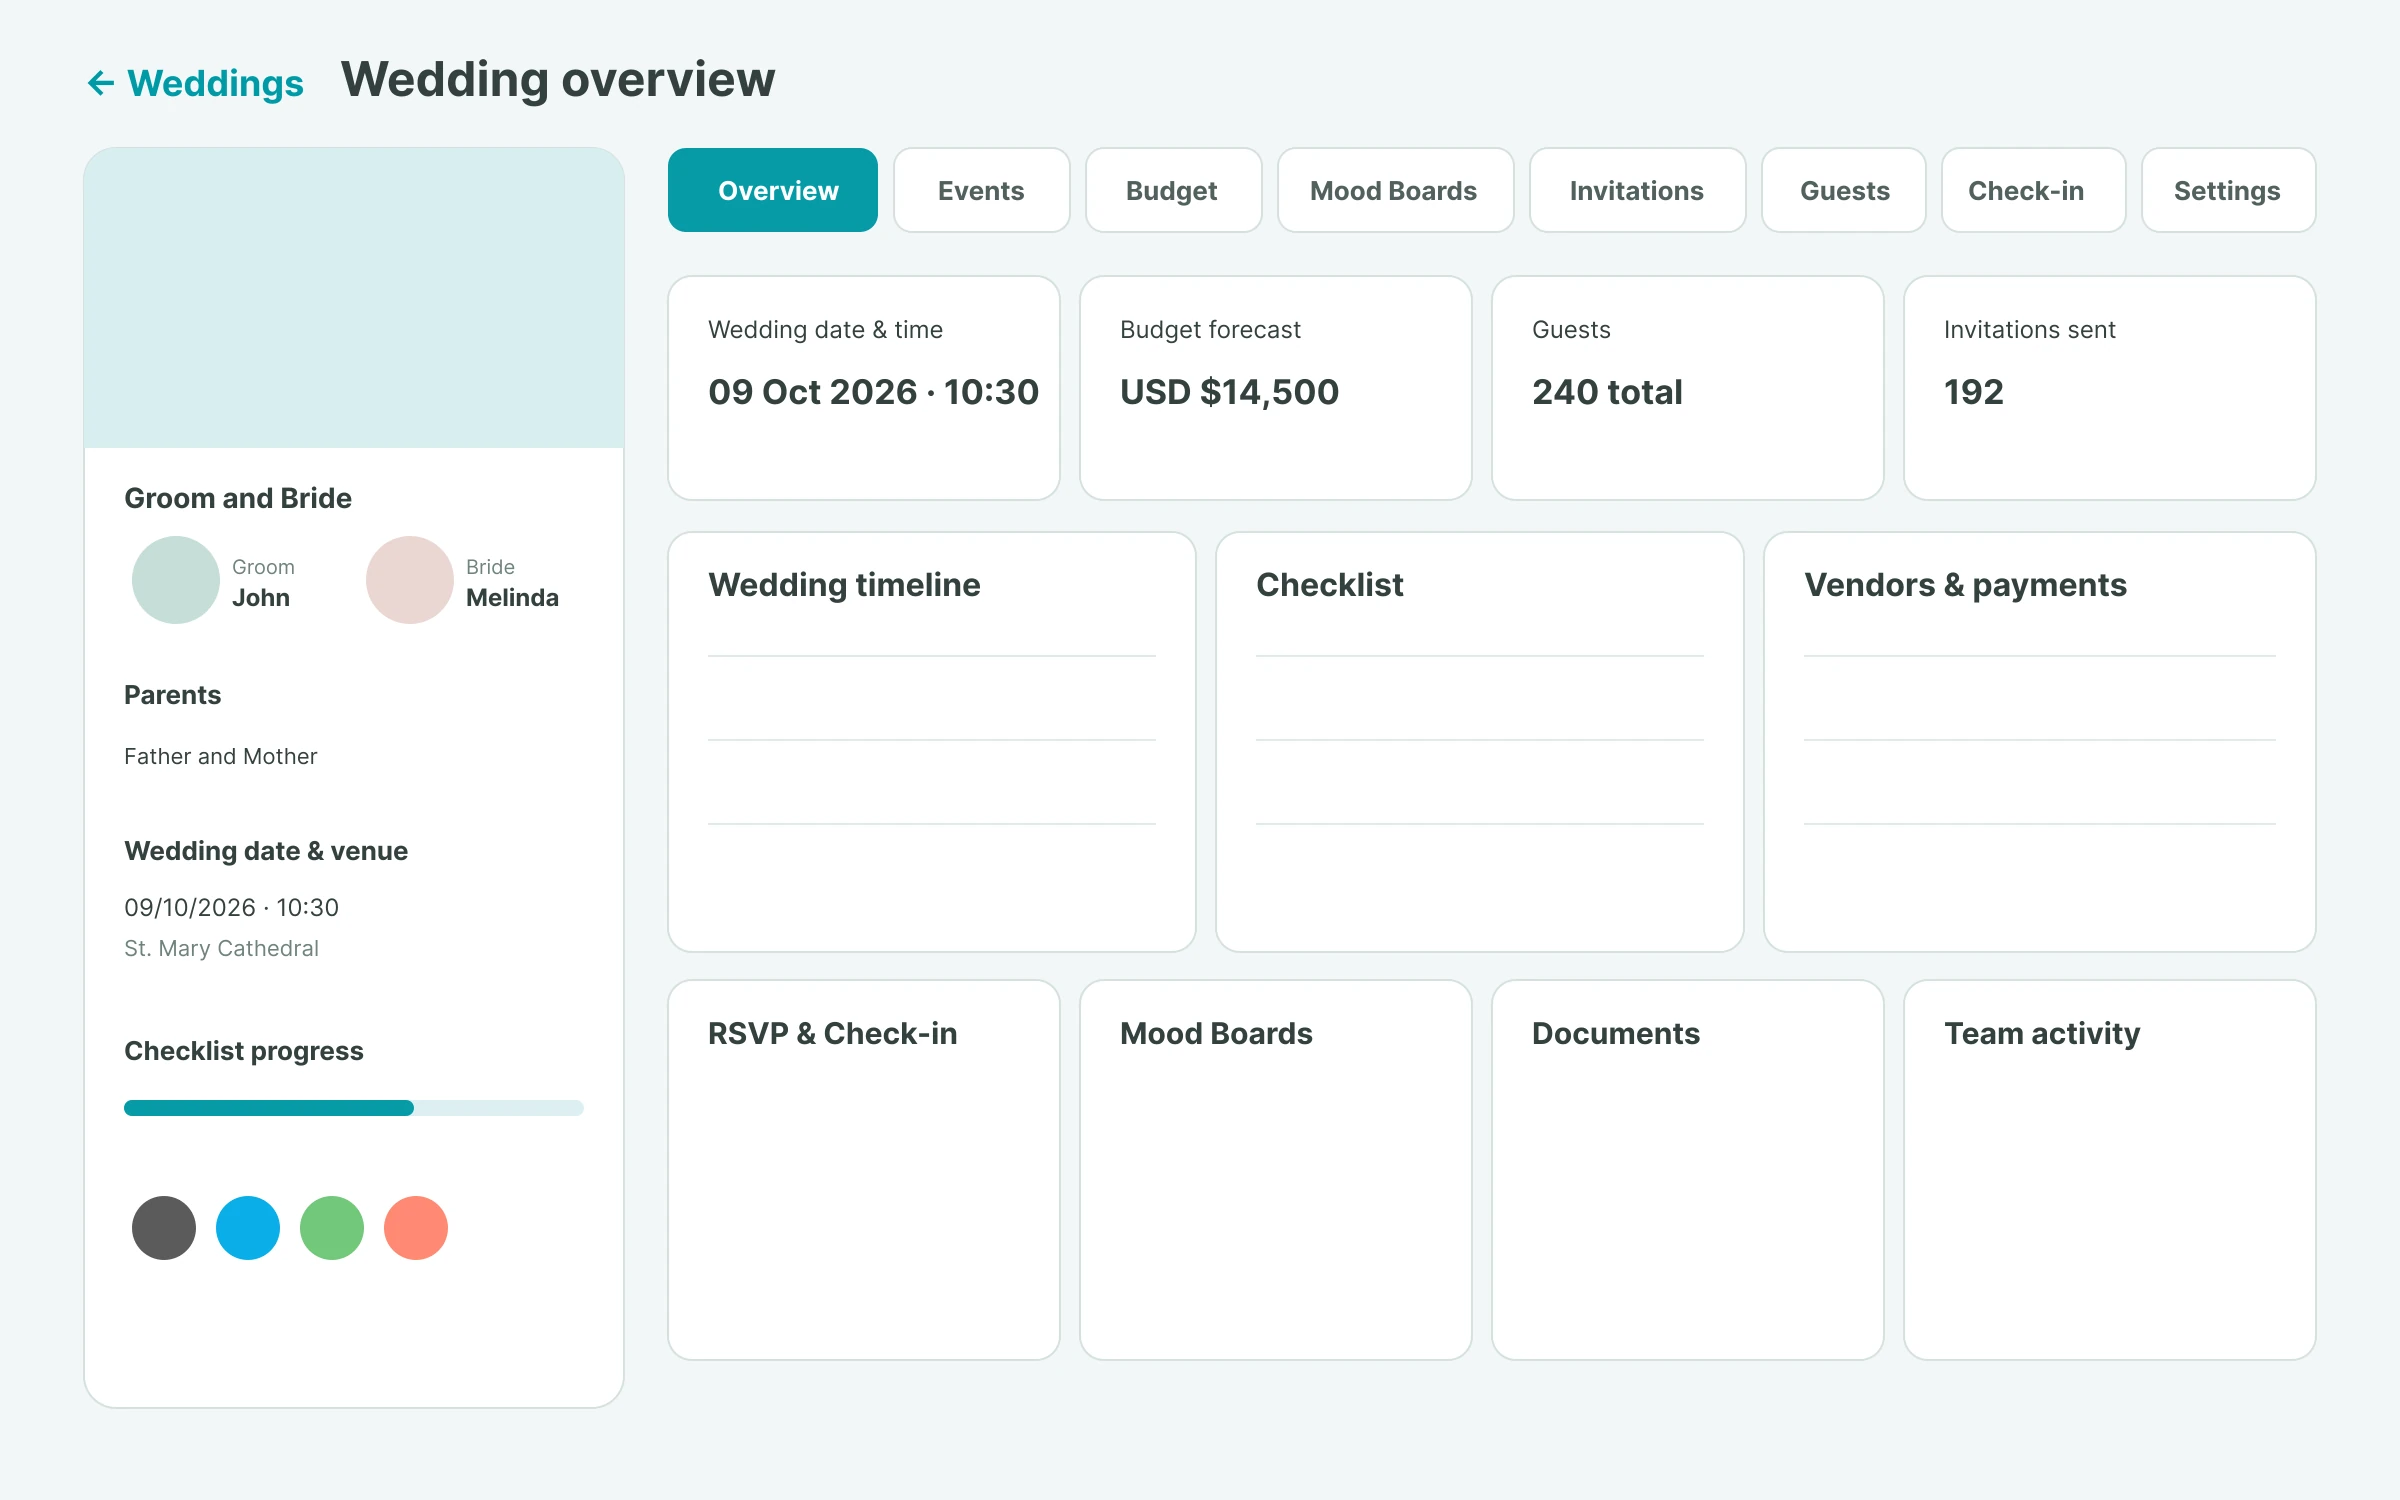The height and width of the screenshot is (1500, 2400).
Task: Click the '192' invitations value
Action: click(x=1974, y=392)
